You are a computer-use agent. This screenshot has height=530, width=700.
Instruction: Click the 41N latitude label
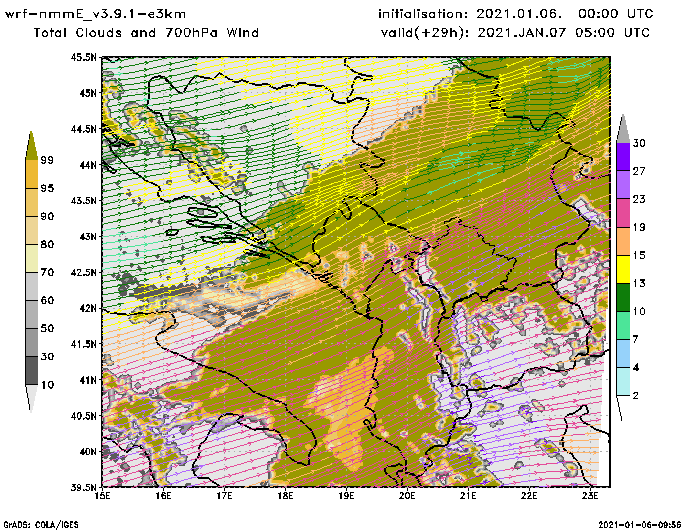(88, 380)
